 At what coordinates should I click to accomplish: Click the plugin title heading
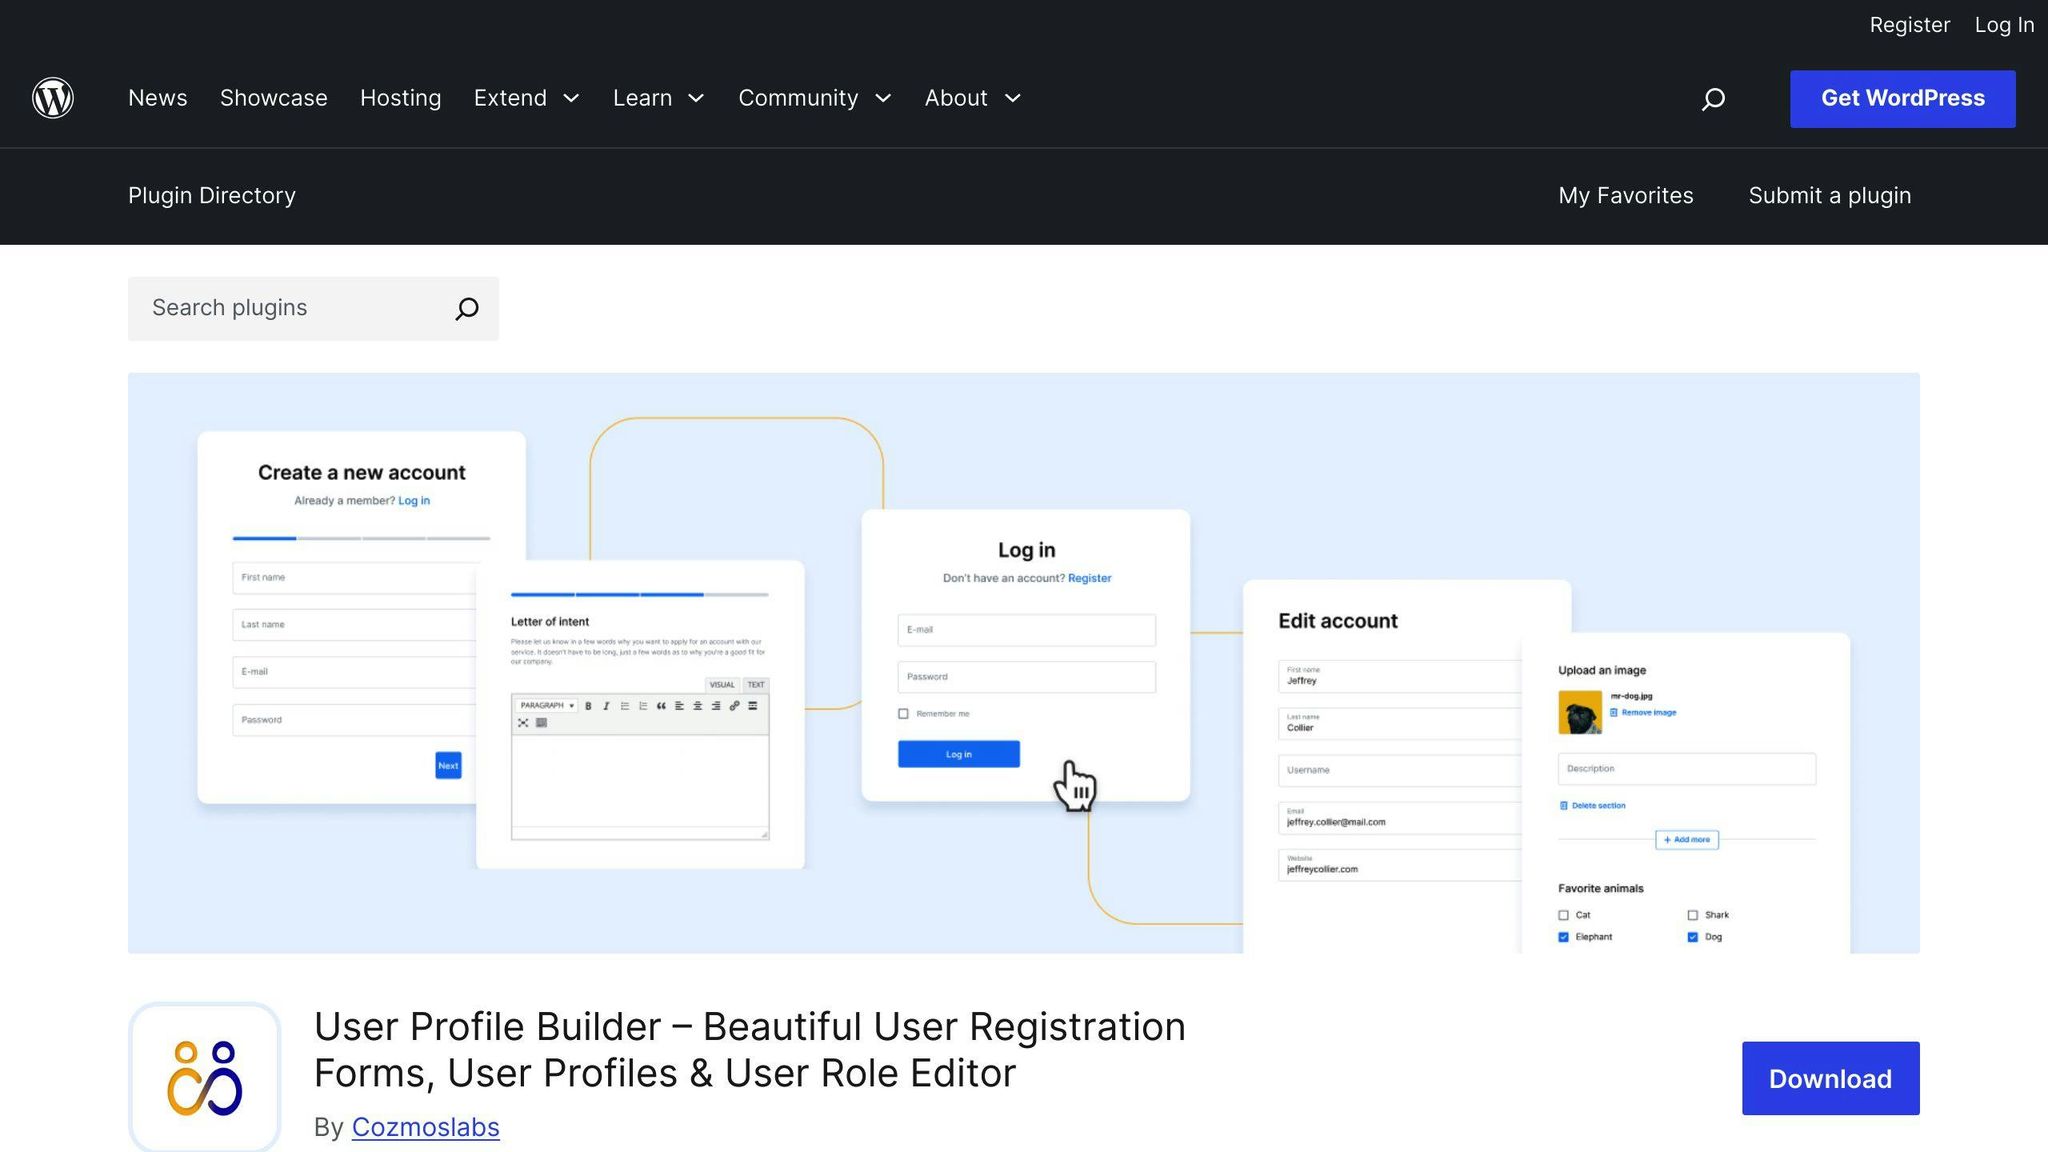[x=750, y=1049]
